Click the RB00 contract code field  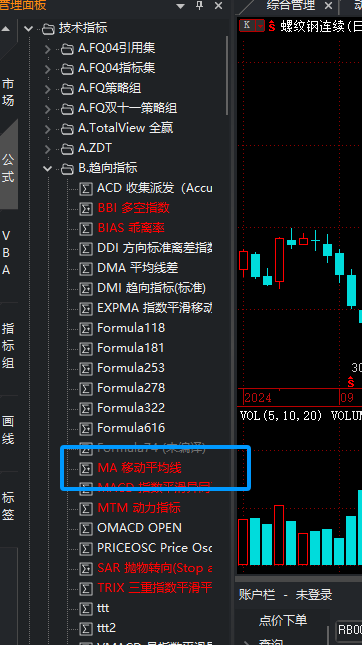point(350,629)
